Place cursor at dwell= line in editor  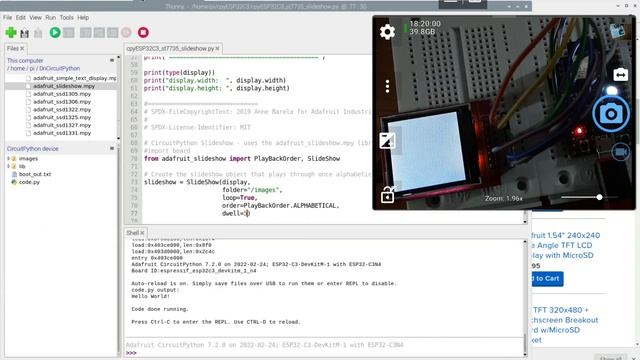click(x=236, y=213)
